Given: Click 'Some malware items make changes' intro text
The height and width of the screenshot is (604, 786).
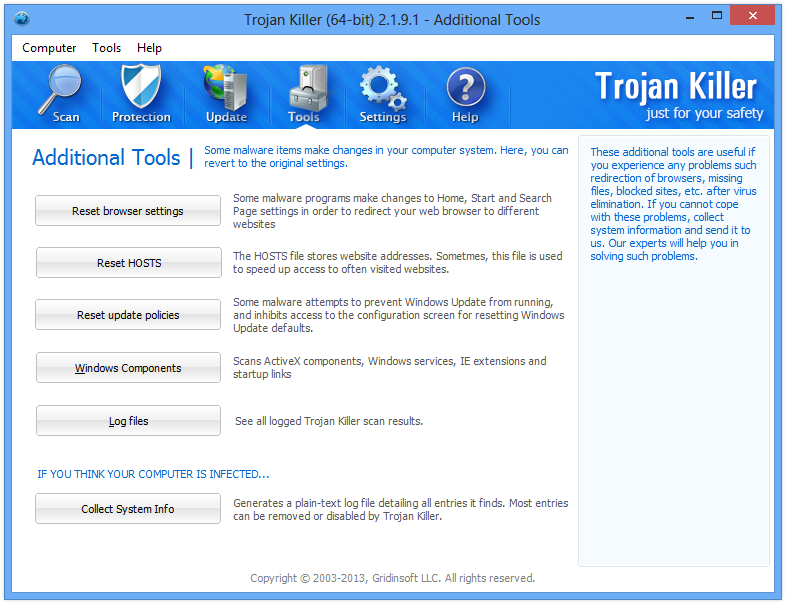Looking at the screenshot, I should click(386, 157).
